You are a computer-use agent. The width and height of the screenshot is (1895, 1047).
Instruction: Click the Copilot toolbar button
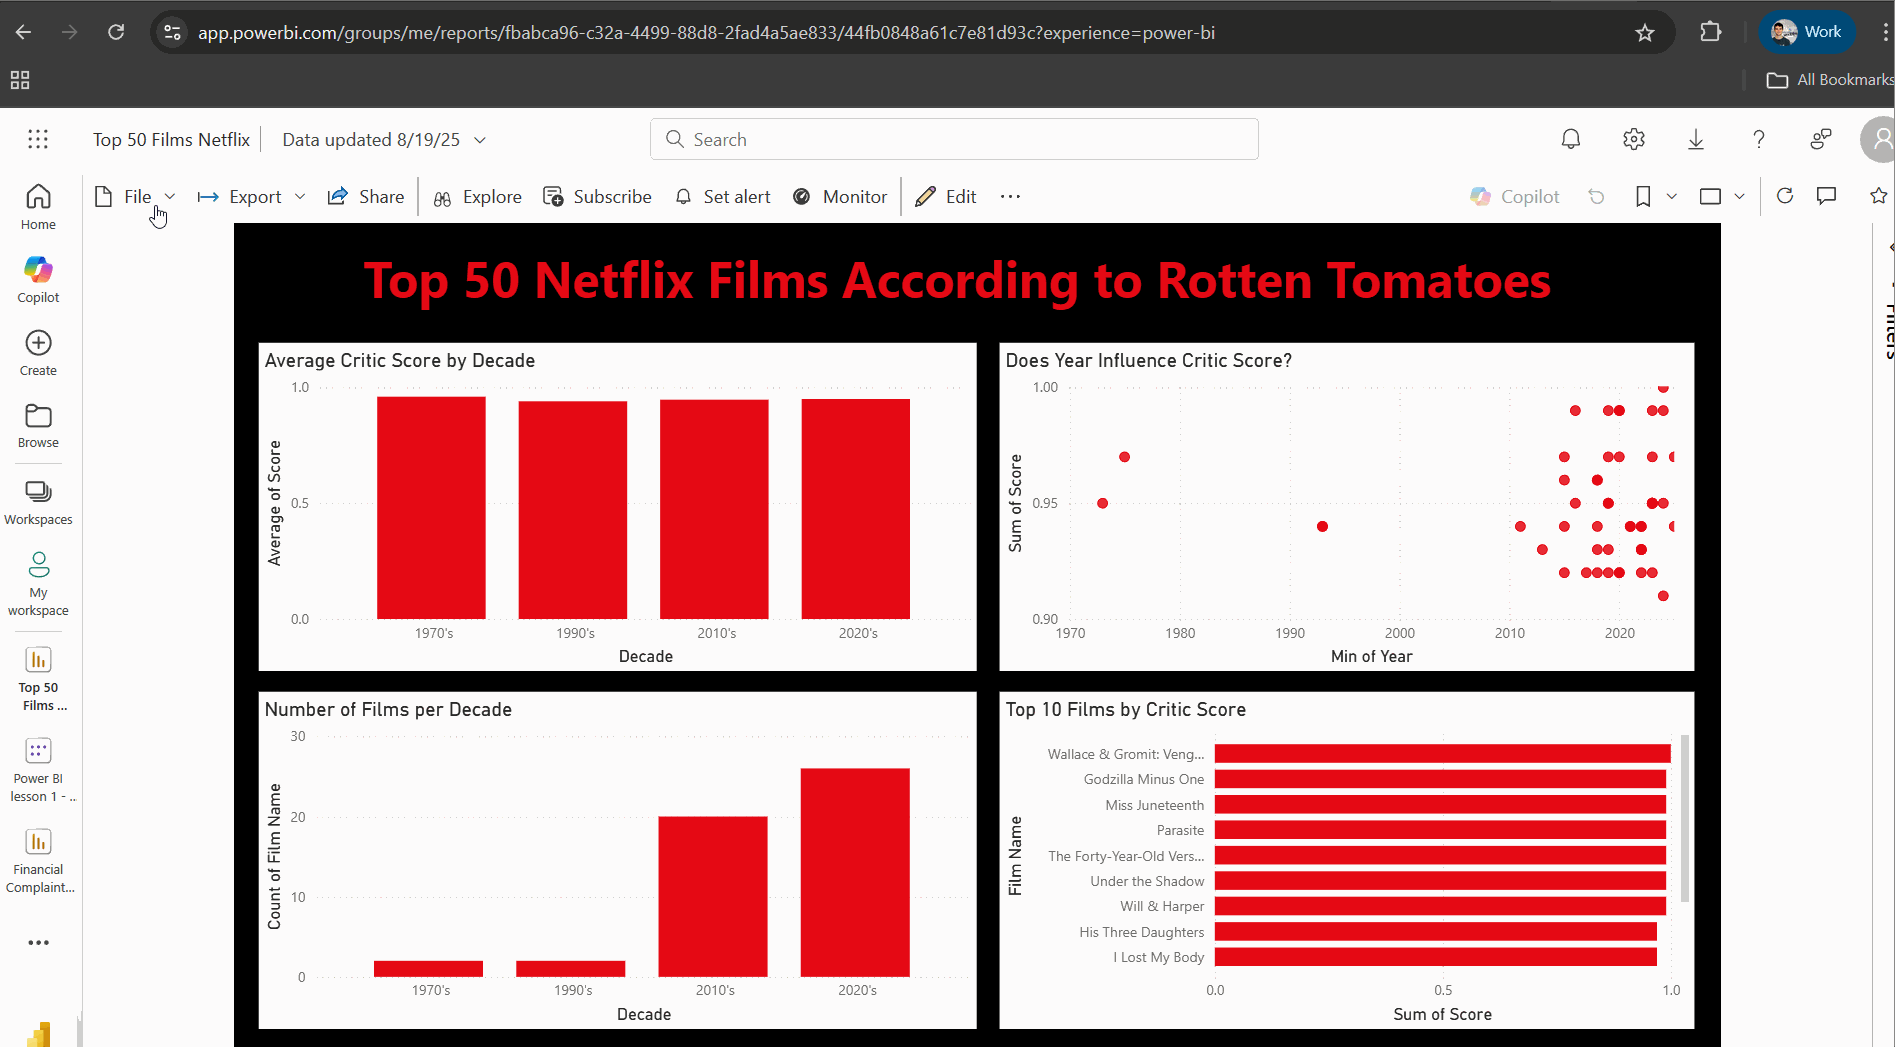click(x=1515, y=197)
